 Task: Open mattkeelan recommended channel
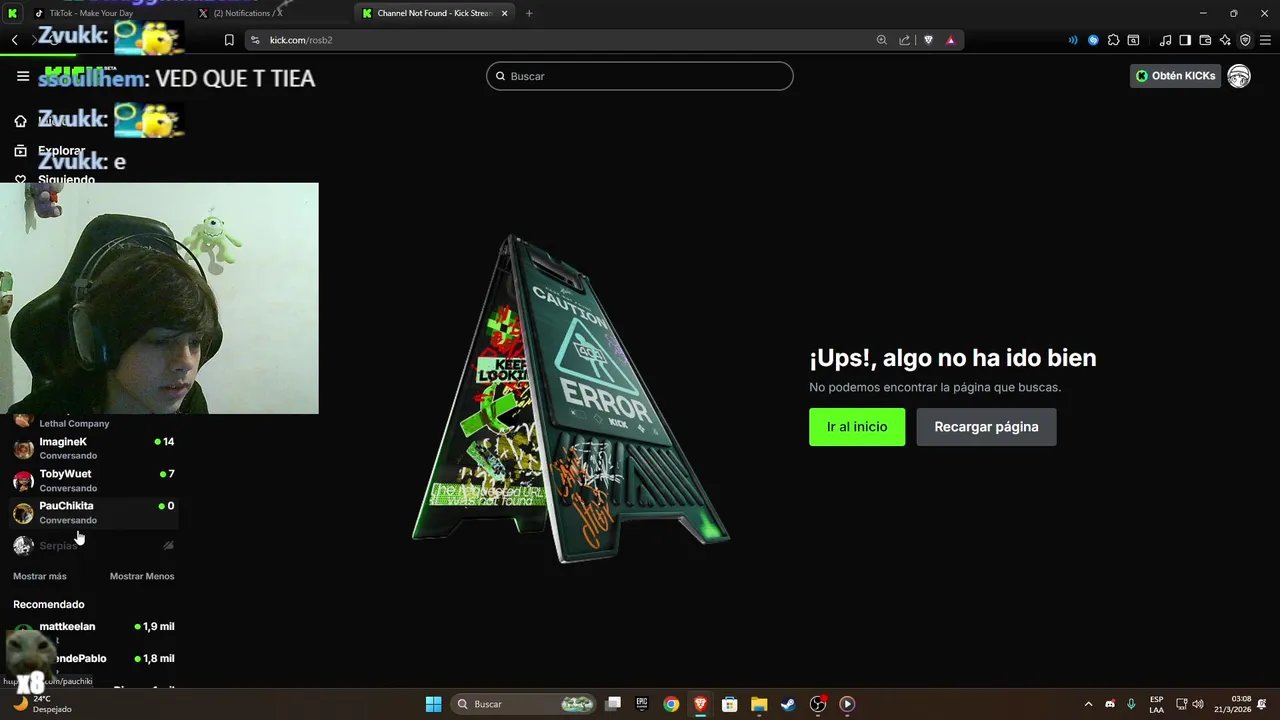click(x=94, y=630)
